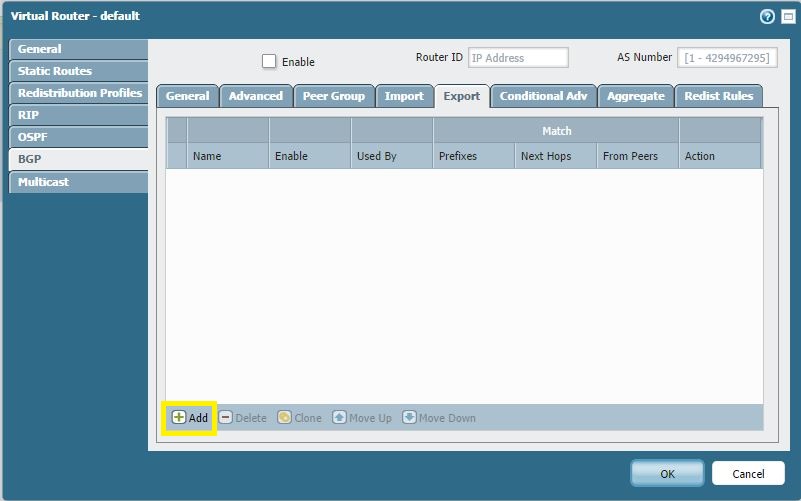Click the Move Up button
This screenshot has height=501, width=801.
(362, 418)
